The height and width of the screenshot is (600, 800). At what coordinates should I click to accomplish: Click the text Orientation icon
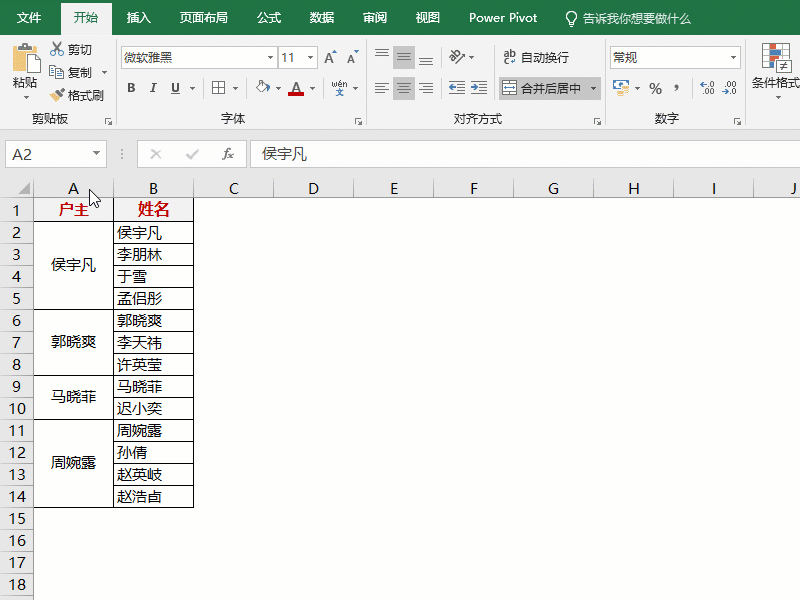point(457,57)
